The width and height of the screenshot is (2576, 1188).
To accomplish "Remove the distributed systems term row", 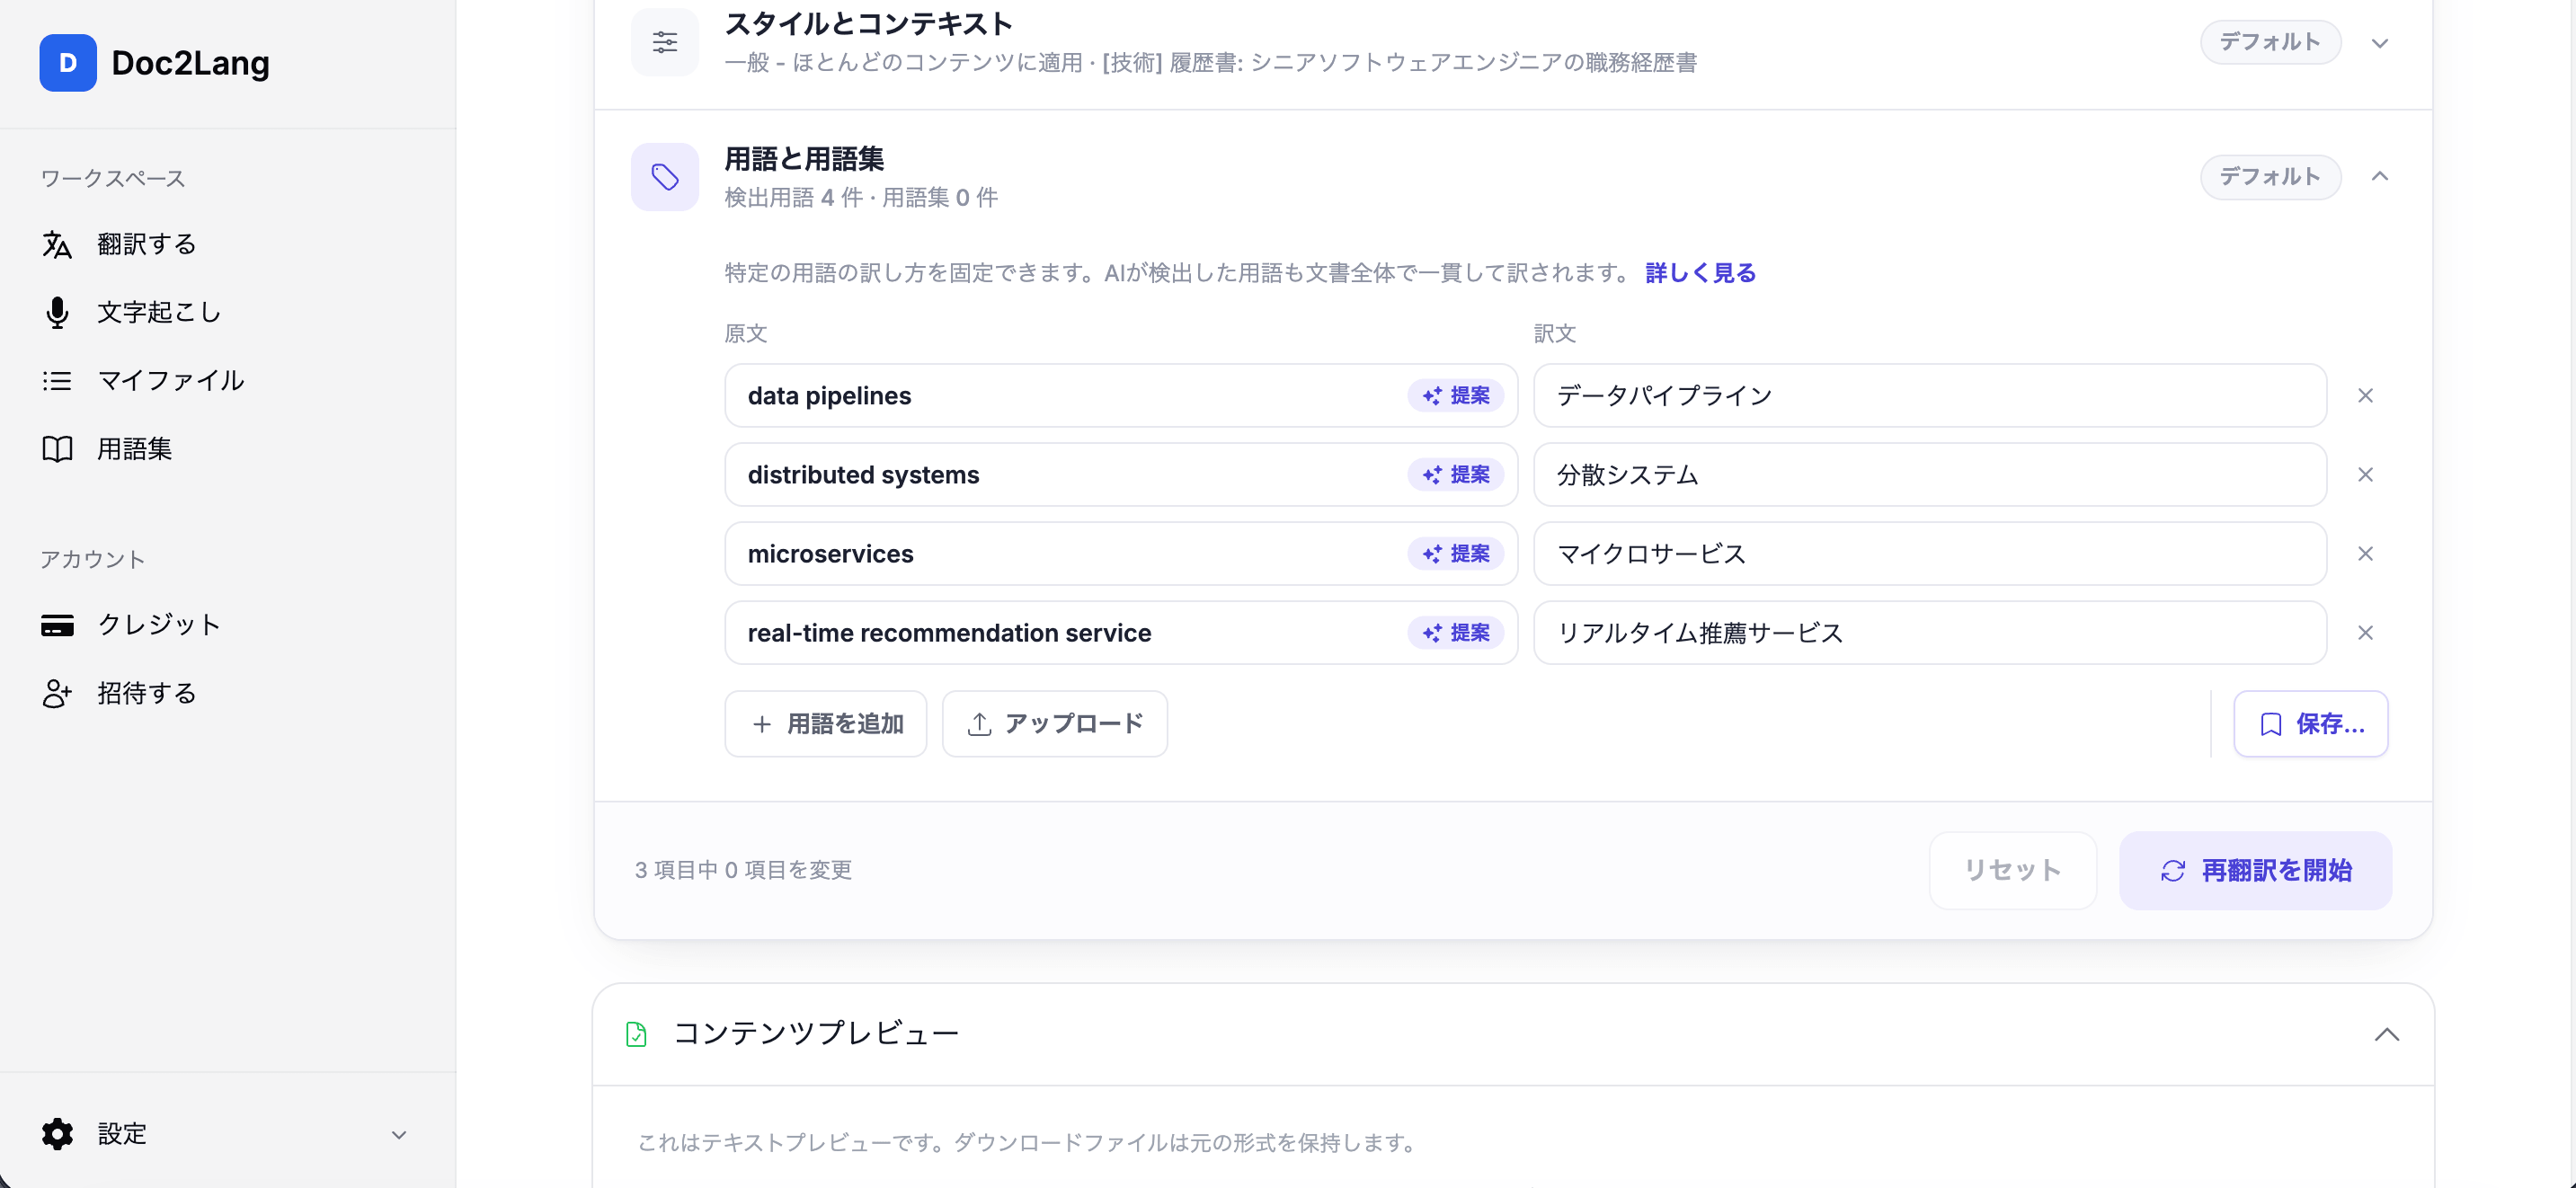I will pos(2365,474).
